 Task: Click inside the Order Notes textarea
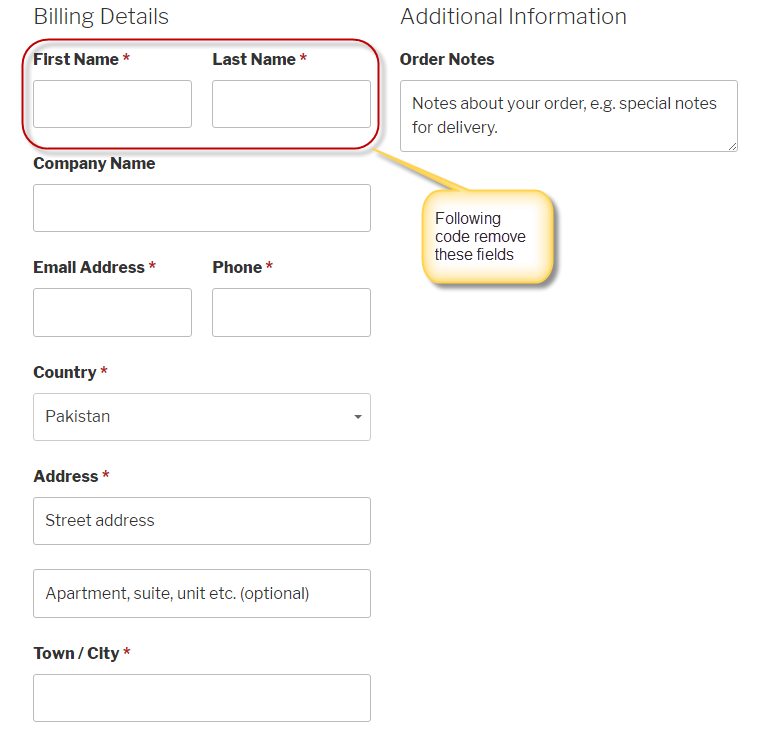click(568, 116)
